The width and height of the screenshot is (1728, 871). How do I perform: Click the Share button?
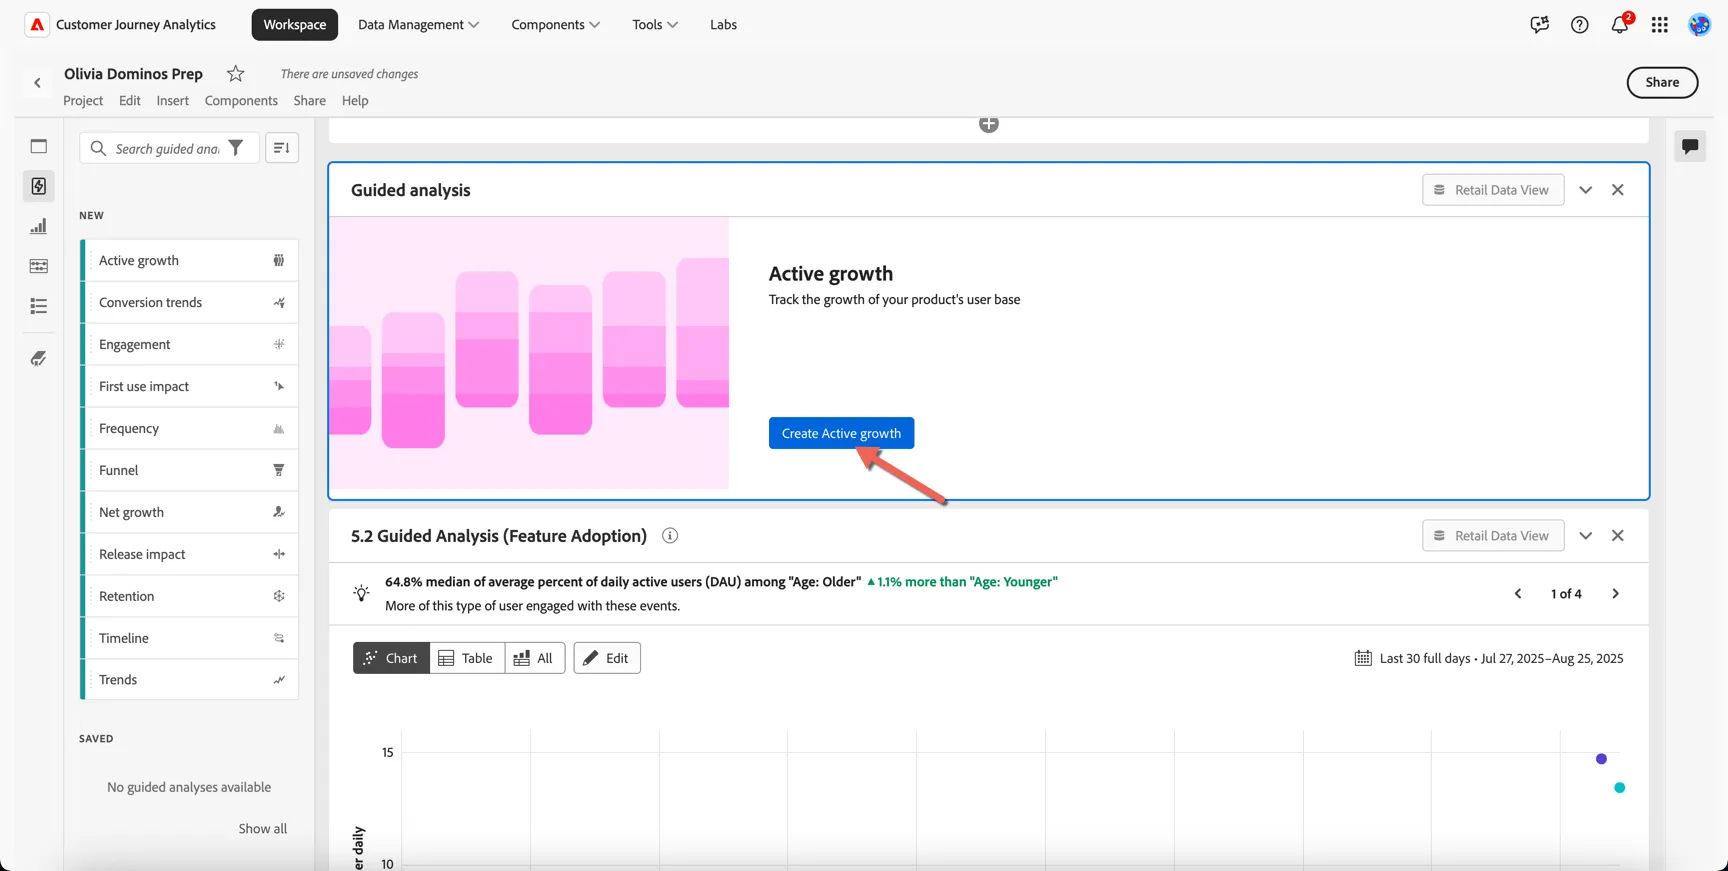pos(1662,82)
